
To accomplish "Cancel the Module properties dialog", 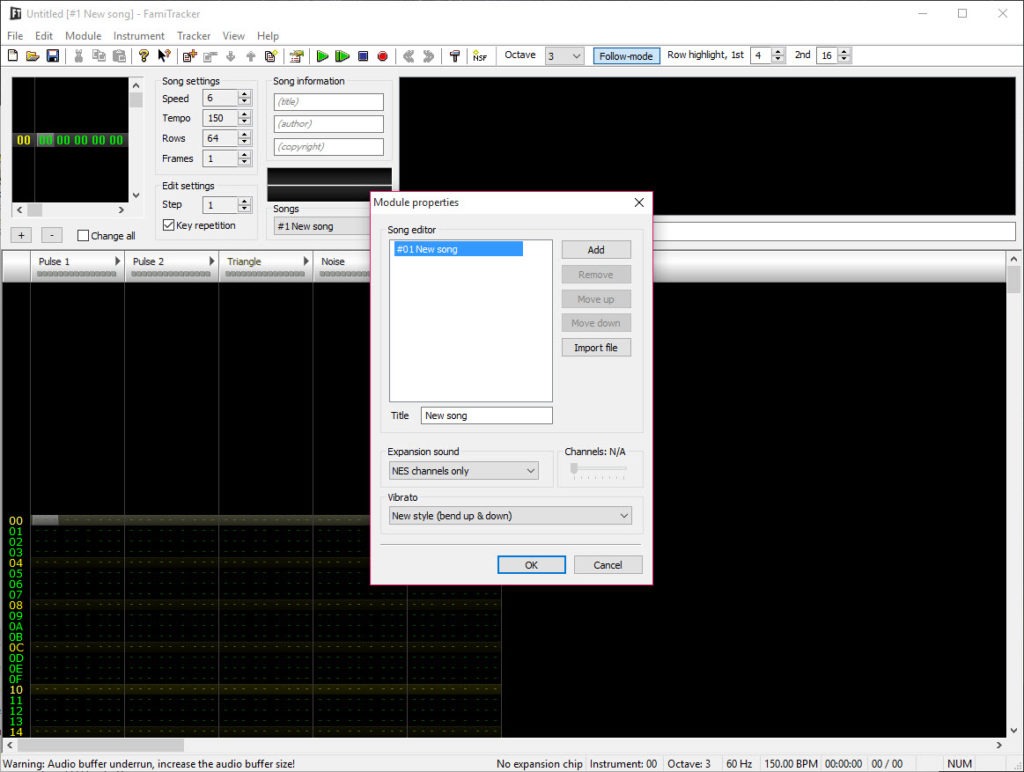I will [x=608, y=565].
